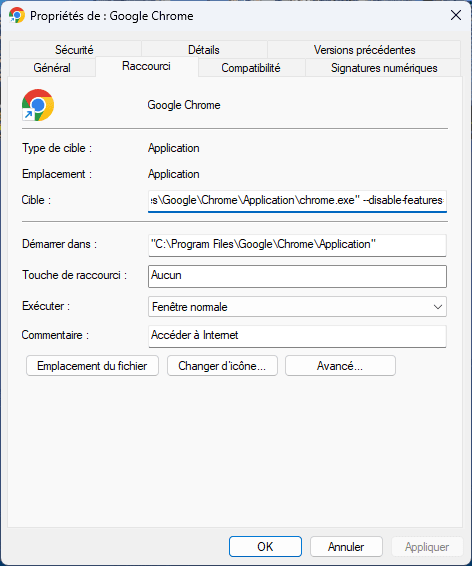Image resolution: width=472 pixels, height=566 pixels.
Task: Click the Application value beside Type de cible
Action: pos(174,148)
